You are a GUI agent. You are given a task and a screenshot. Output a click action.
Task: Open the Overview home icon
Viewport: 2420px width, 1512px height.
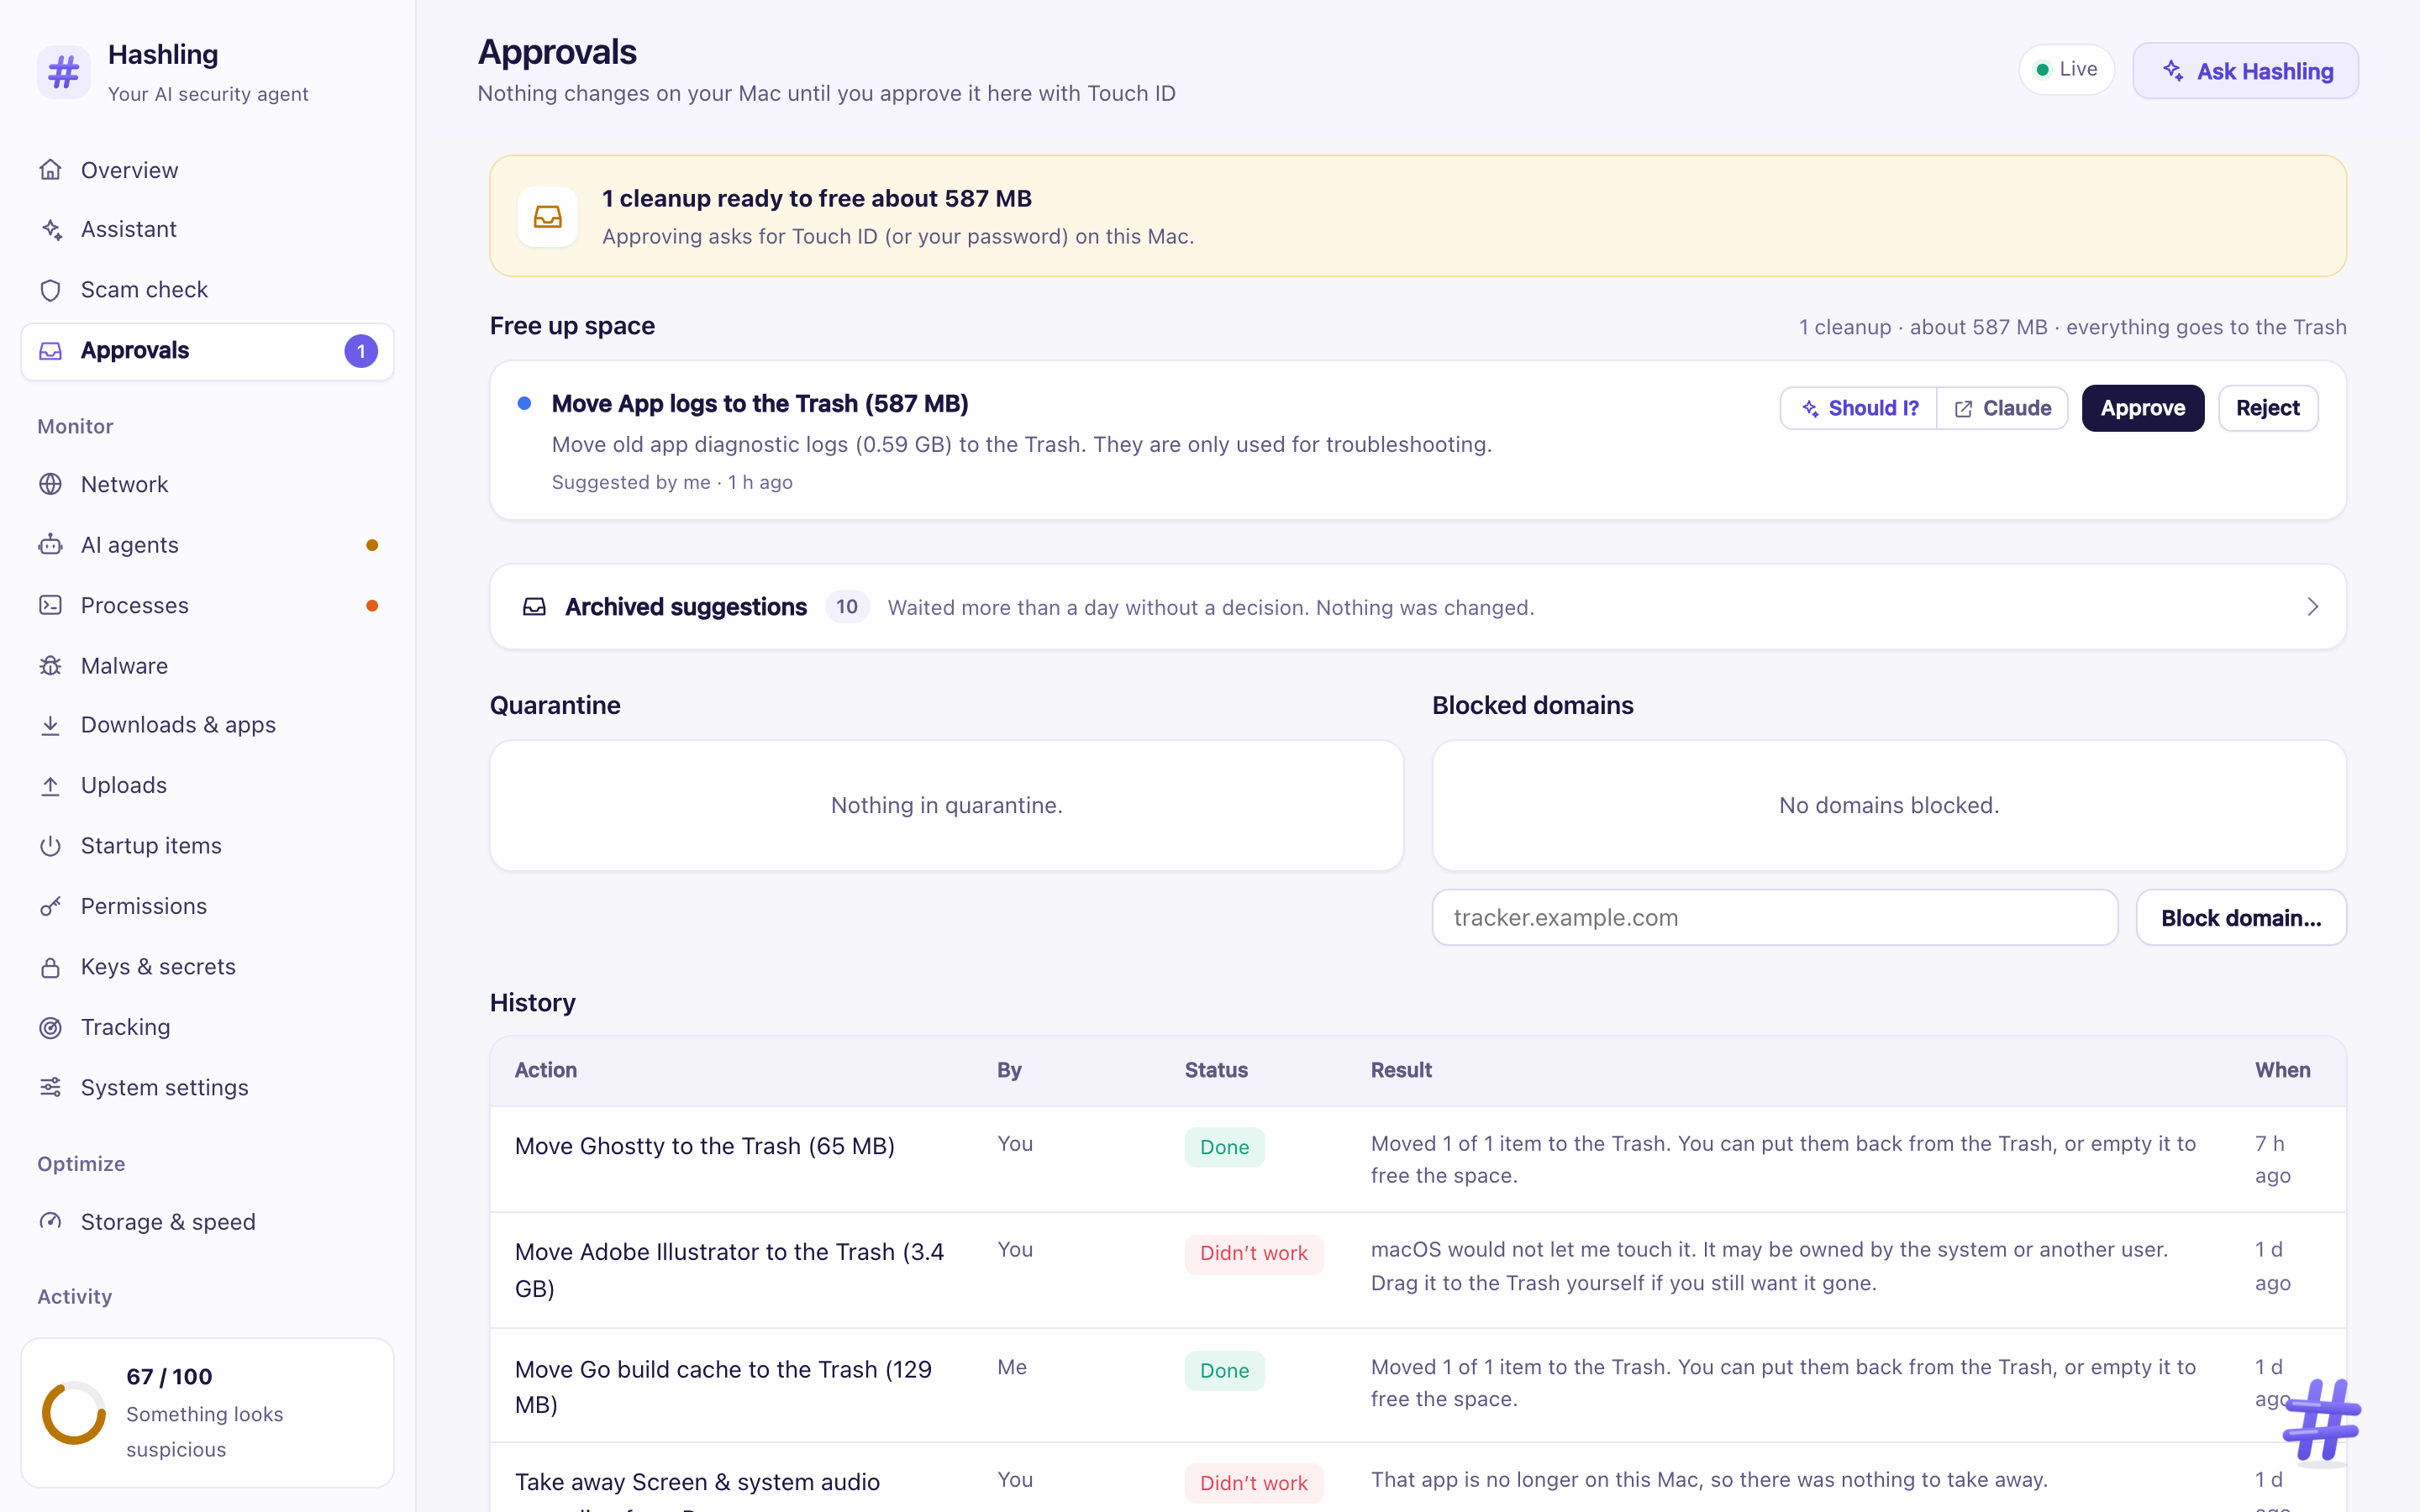click(51, 170)
